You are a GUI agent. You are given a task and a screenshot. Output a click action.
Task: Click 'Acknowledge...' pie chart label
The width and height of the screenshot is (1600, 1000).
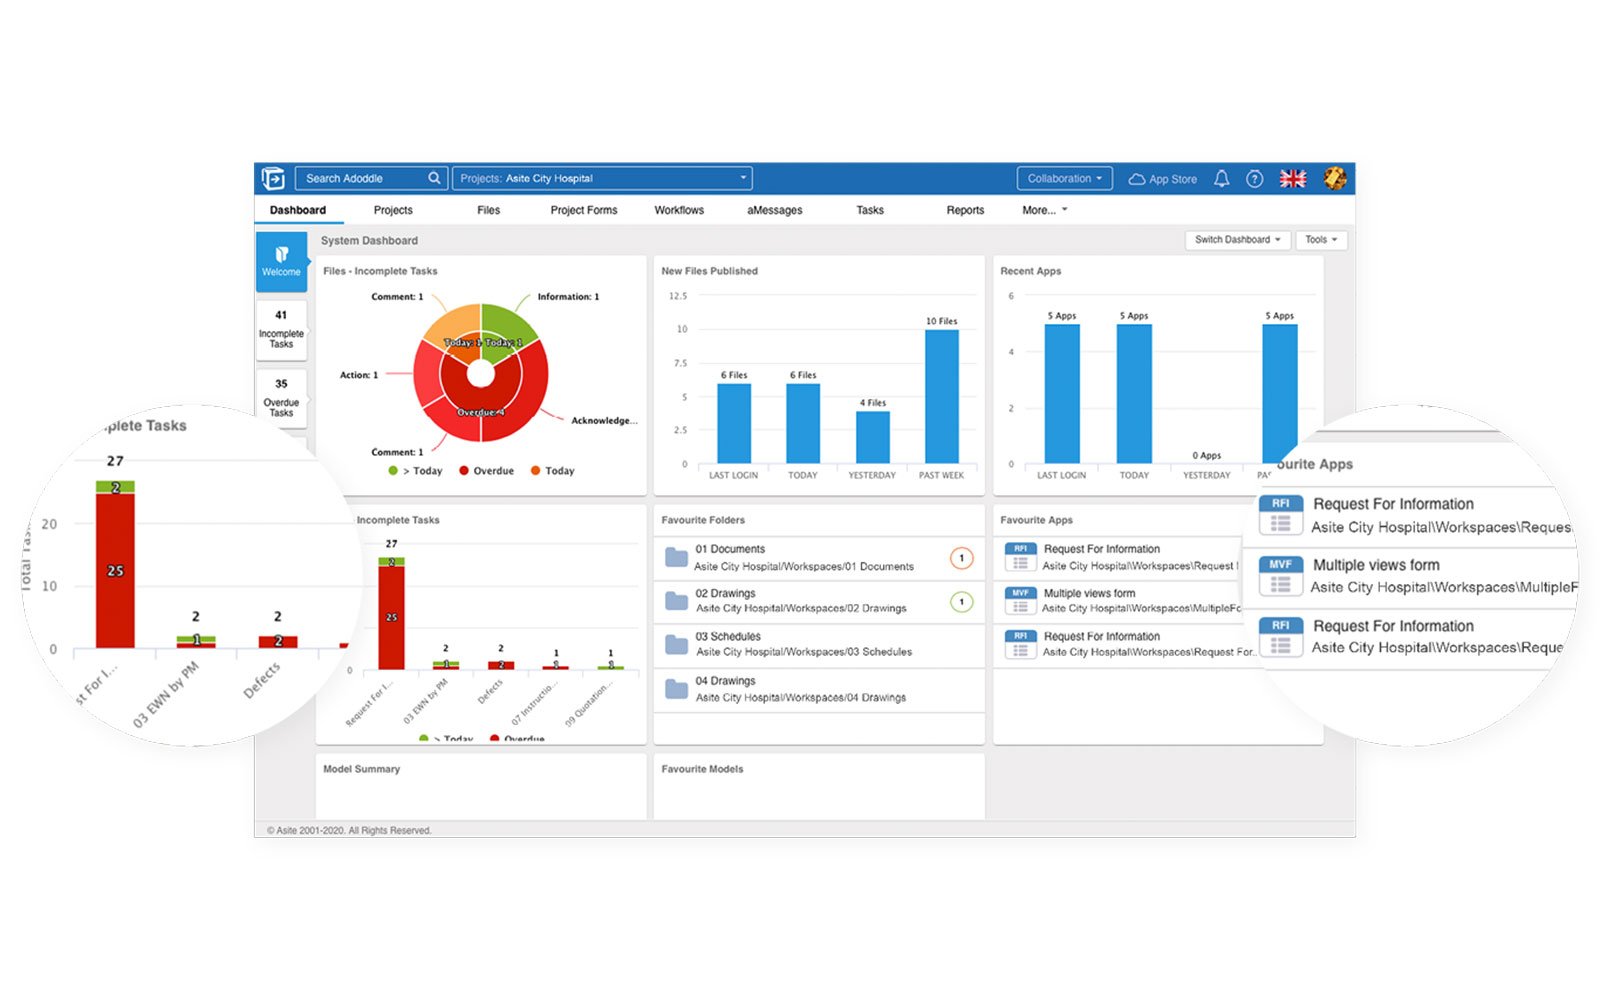point(604,421)
